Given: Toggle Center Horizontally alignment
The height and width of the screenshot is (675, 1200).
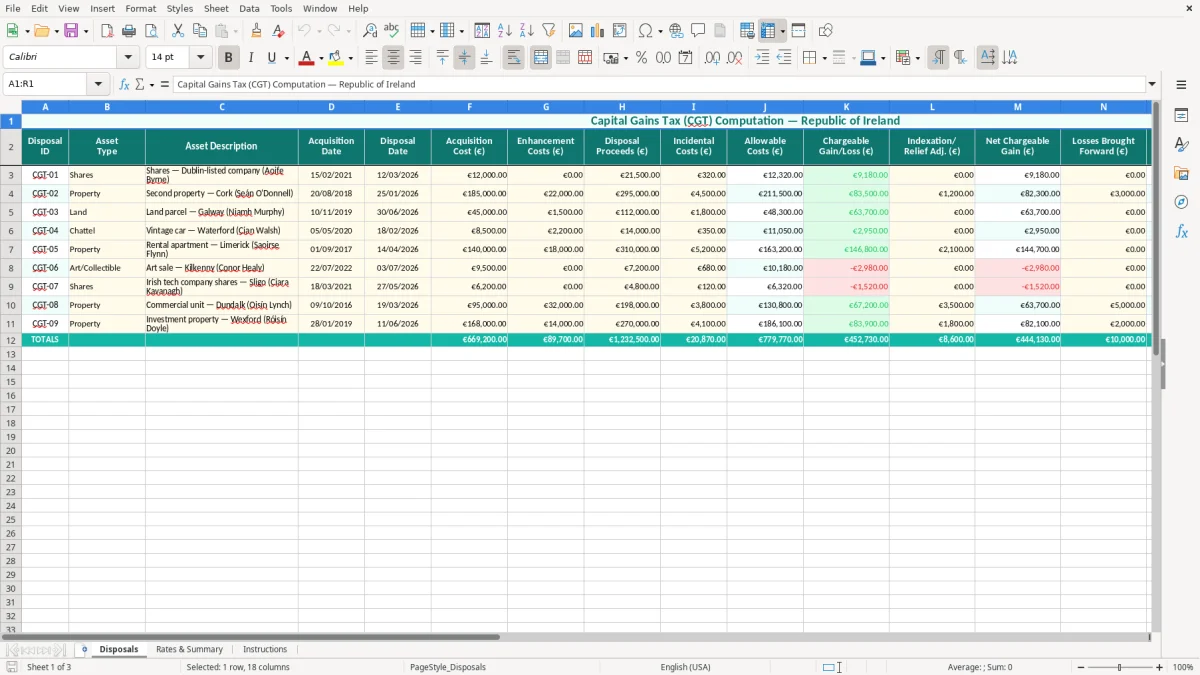Looking at the screenshot, I should point(393,58).
